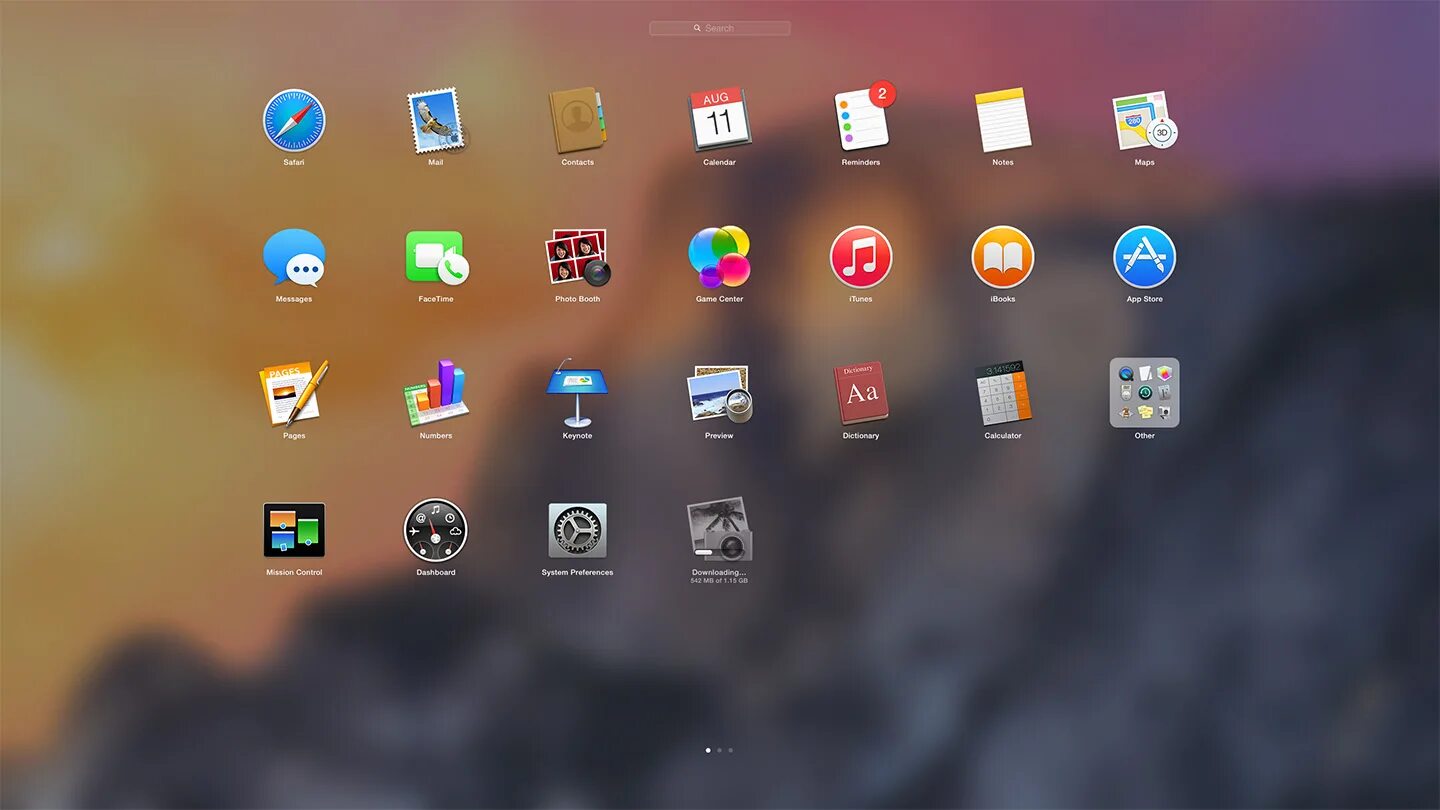Open the Messages speech bubble icon
This screenshot has height=810, width=1440.
(294, 257)
